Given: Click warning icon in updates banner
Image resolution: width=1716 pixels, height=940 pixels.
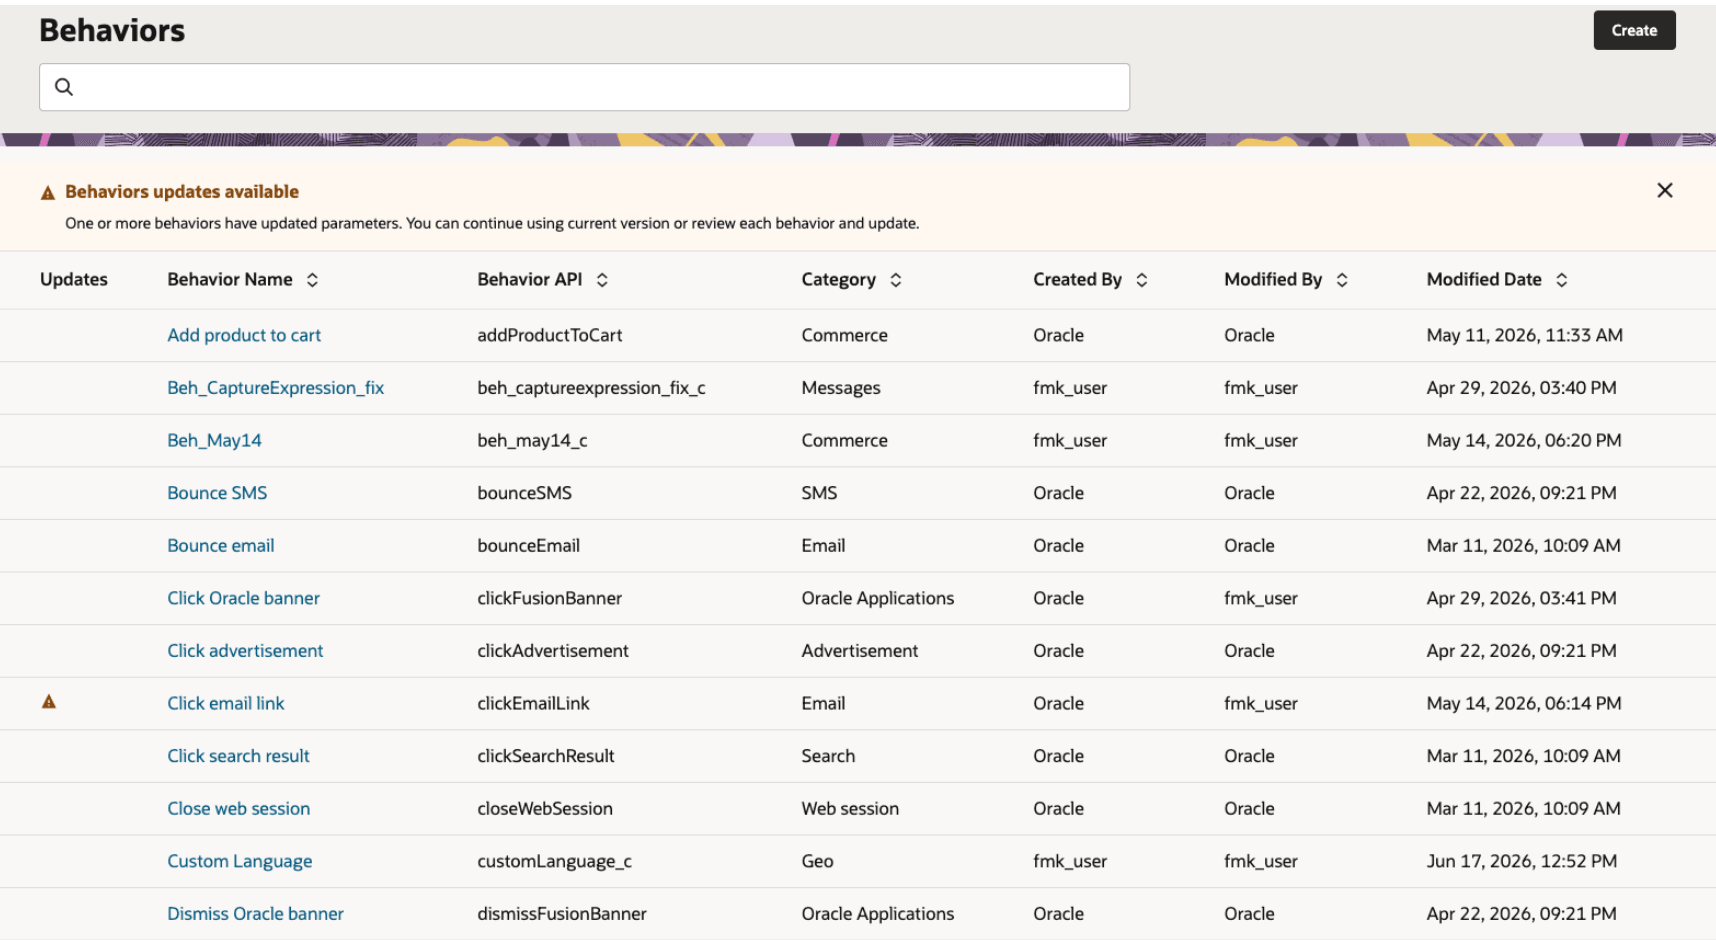Looking at the screenshot, I should [48, 193].
